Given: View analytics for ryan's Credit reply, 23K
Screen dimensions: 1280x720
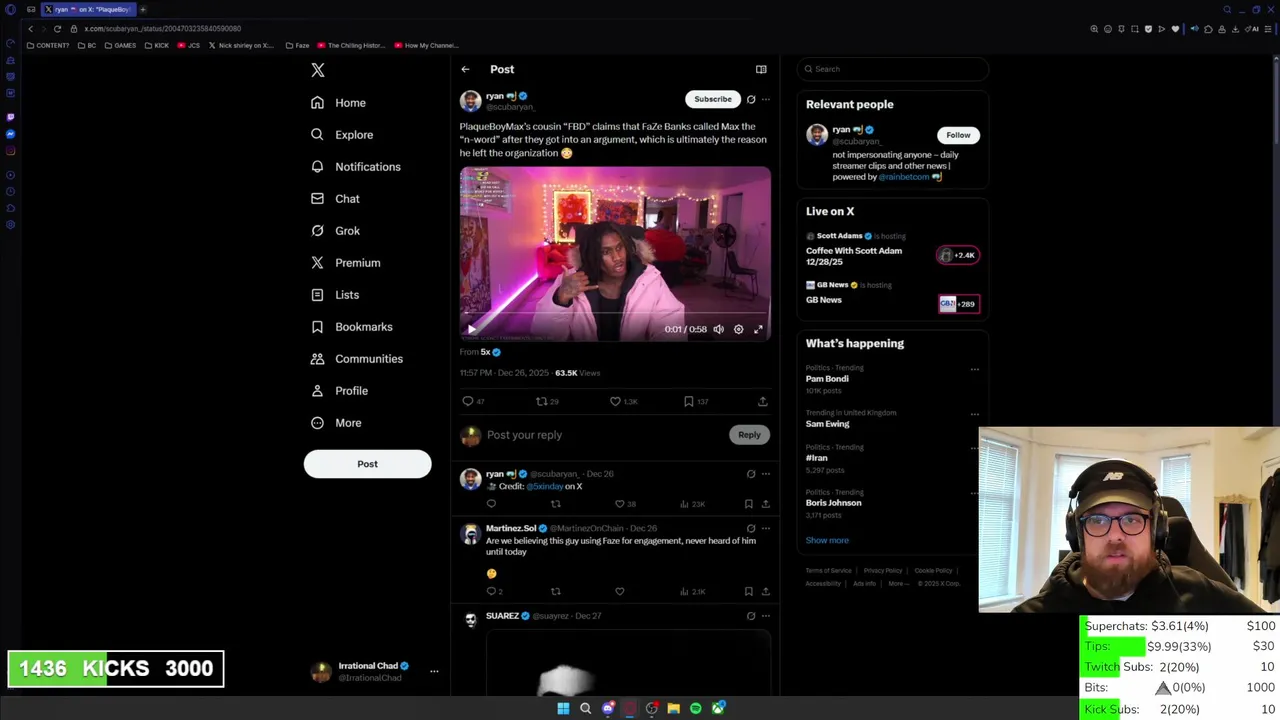Looking at the screenshot, I should (x=693, y=504).
